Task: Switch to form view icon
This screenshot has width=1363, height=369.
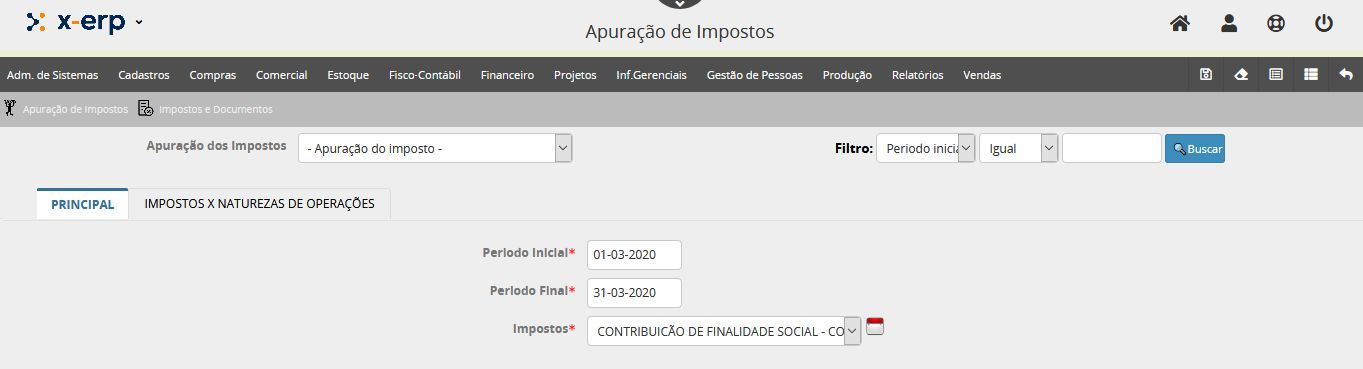Action: (x=1276, y=75)
